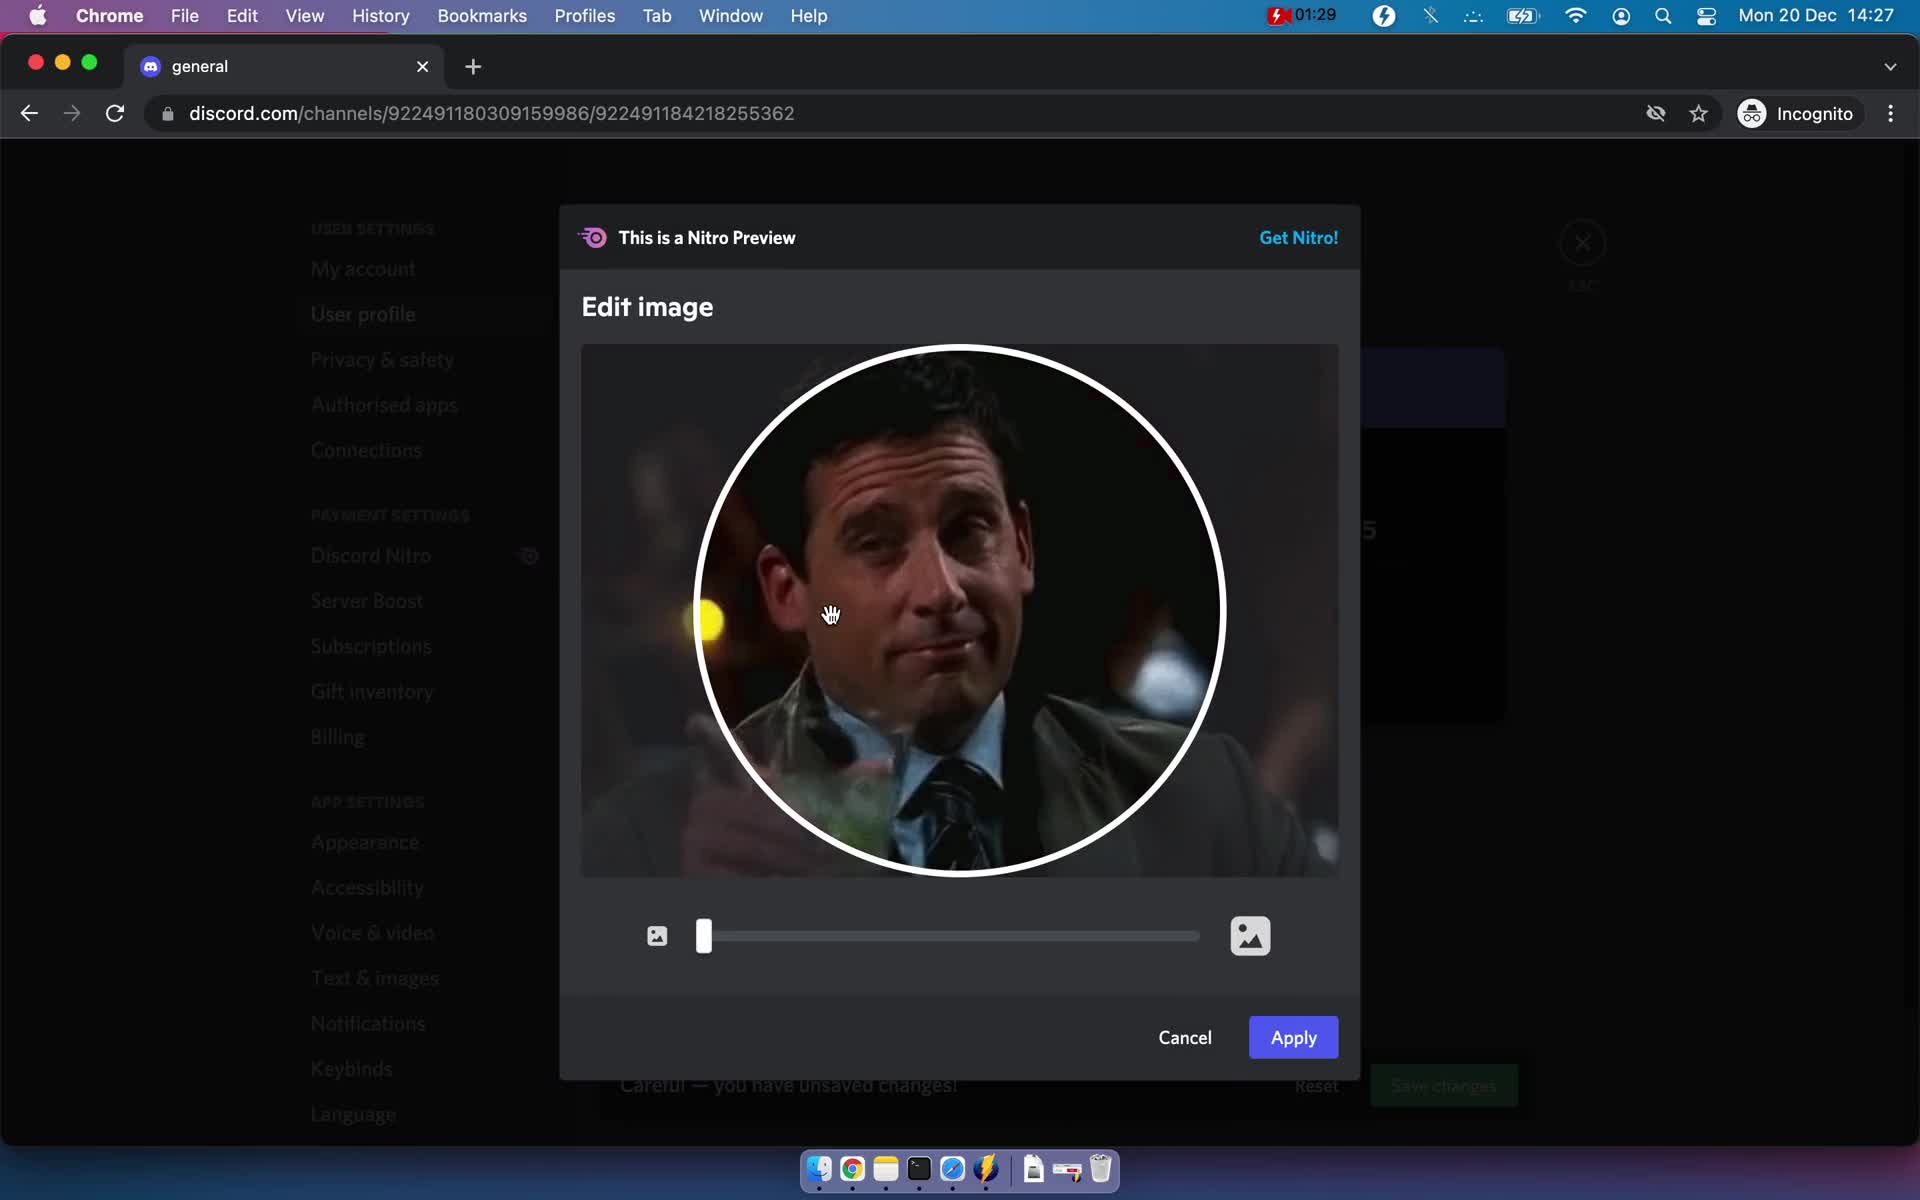Toggle Authorised apps settings
Image resolution: width=1920 pixels, height=1200 pixels.
tap(384, 405)
